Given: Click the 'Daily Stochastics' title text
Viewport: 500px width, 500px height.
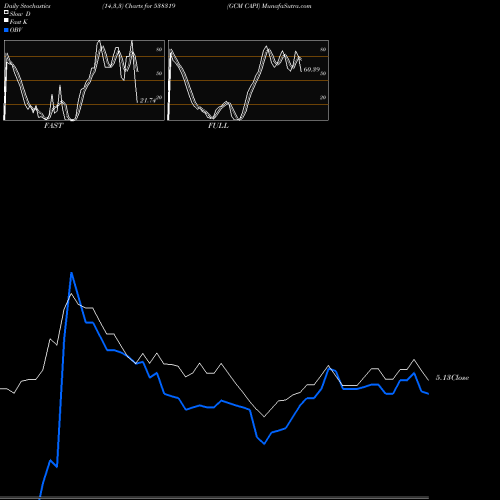Looking at the screenshot, I should [27, 6].
